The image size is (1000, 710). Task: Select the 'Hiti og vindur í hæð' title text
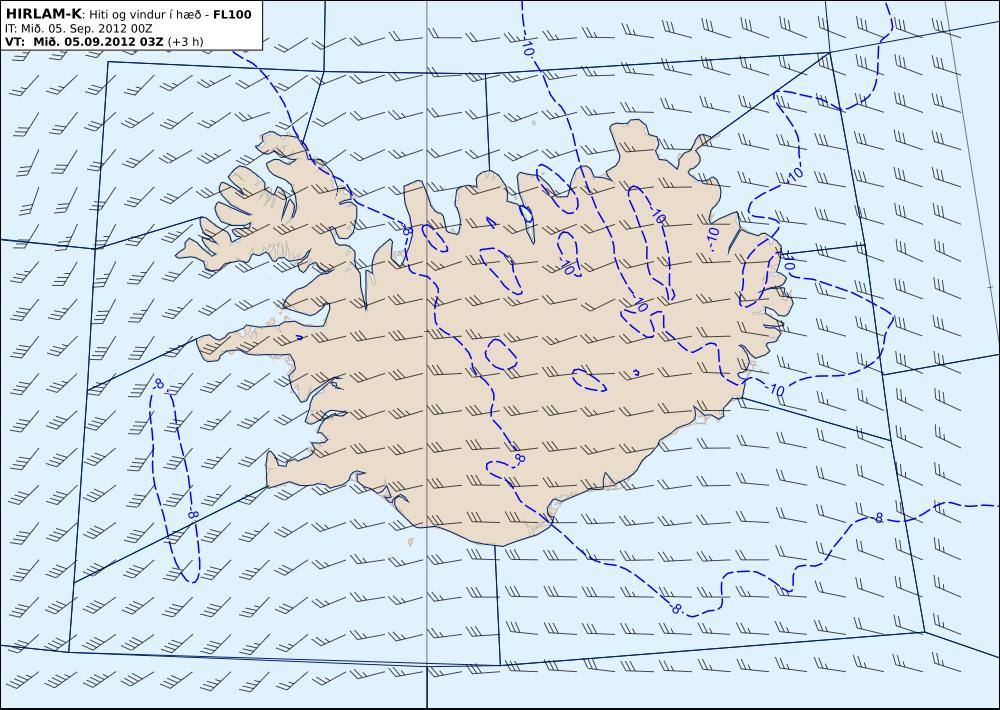[x=146, y=15]
